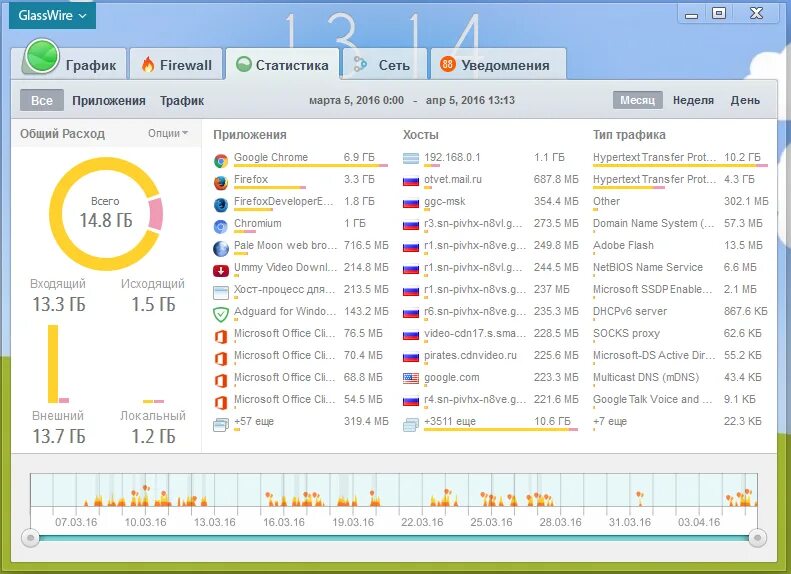Click the Firefox app icon
This screenshot has height=574, width=791.
(220, 183)
